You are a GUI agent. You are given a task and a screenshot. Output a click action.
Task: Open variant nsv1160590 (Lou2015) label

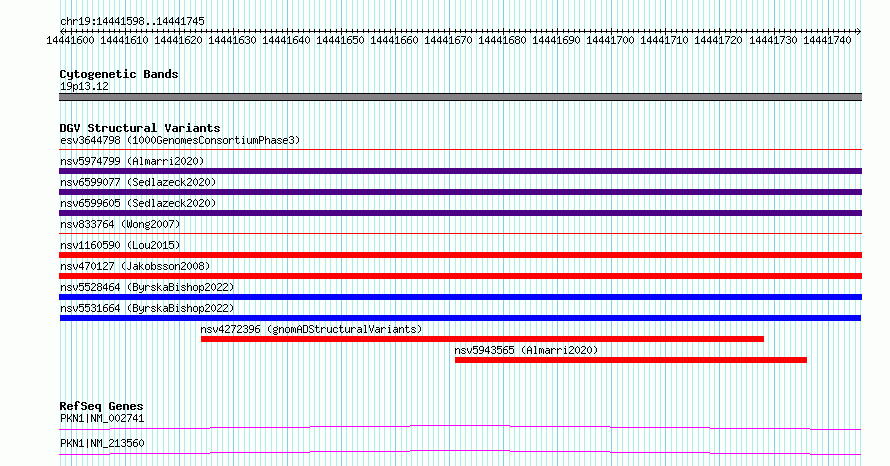[x=120, y=245]
